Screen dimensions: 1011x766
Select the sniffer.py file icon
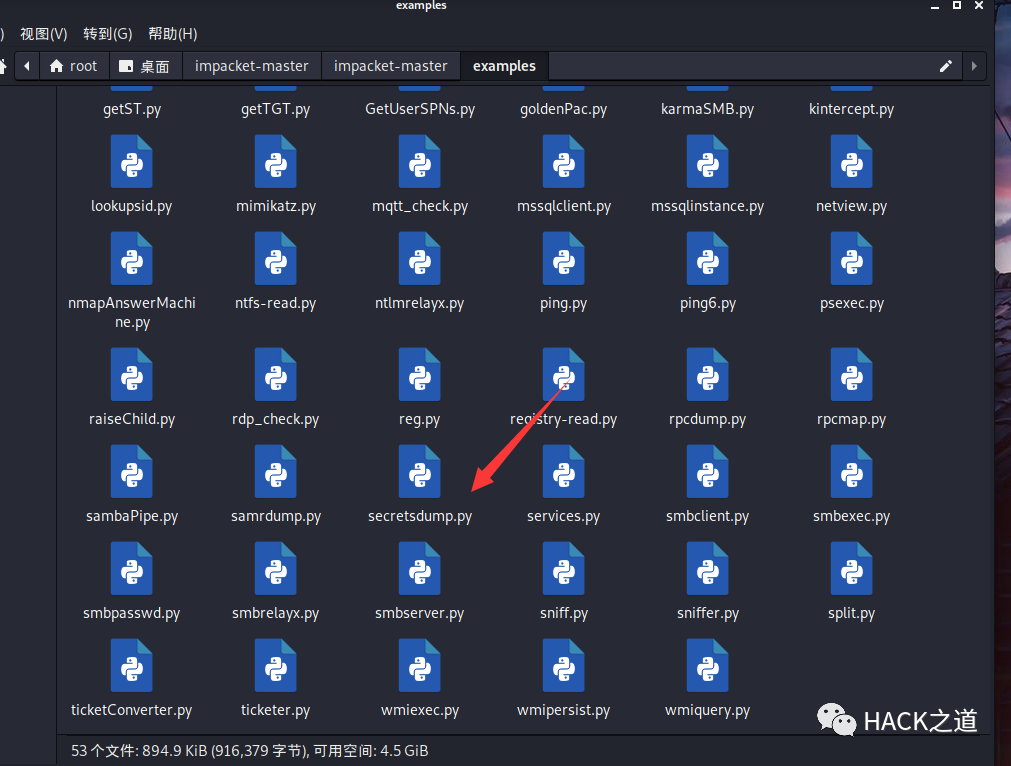tap(707, 569)
